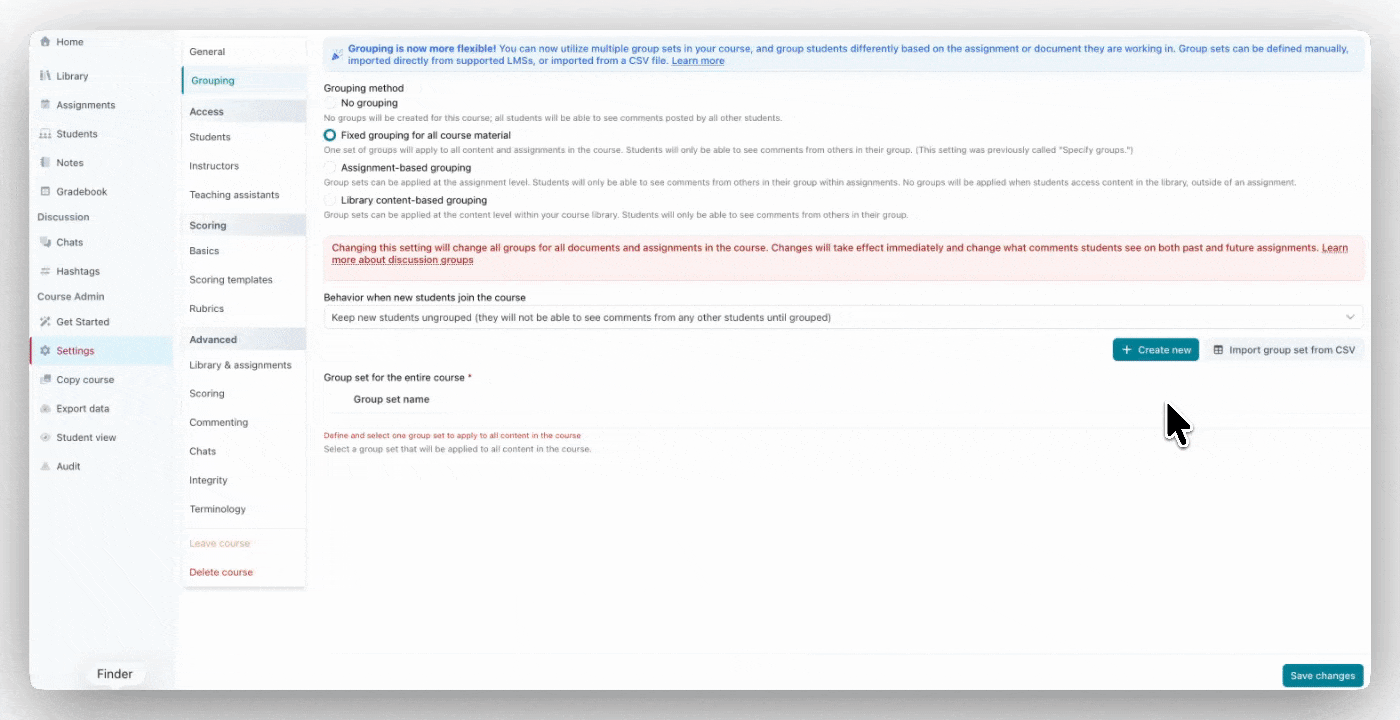Click the Hashtags icon

pyautogui.click(x=45, y=271)
